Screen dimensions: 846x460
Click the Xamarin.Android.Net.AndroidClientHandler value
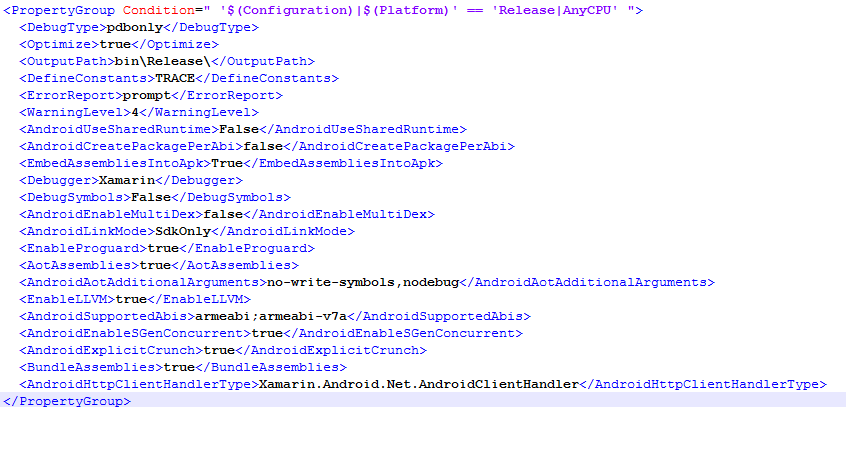pos(419,385)
